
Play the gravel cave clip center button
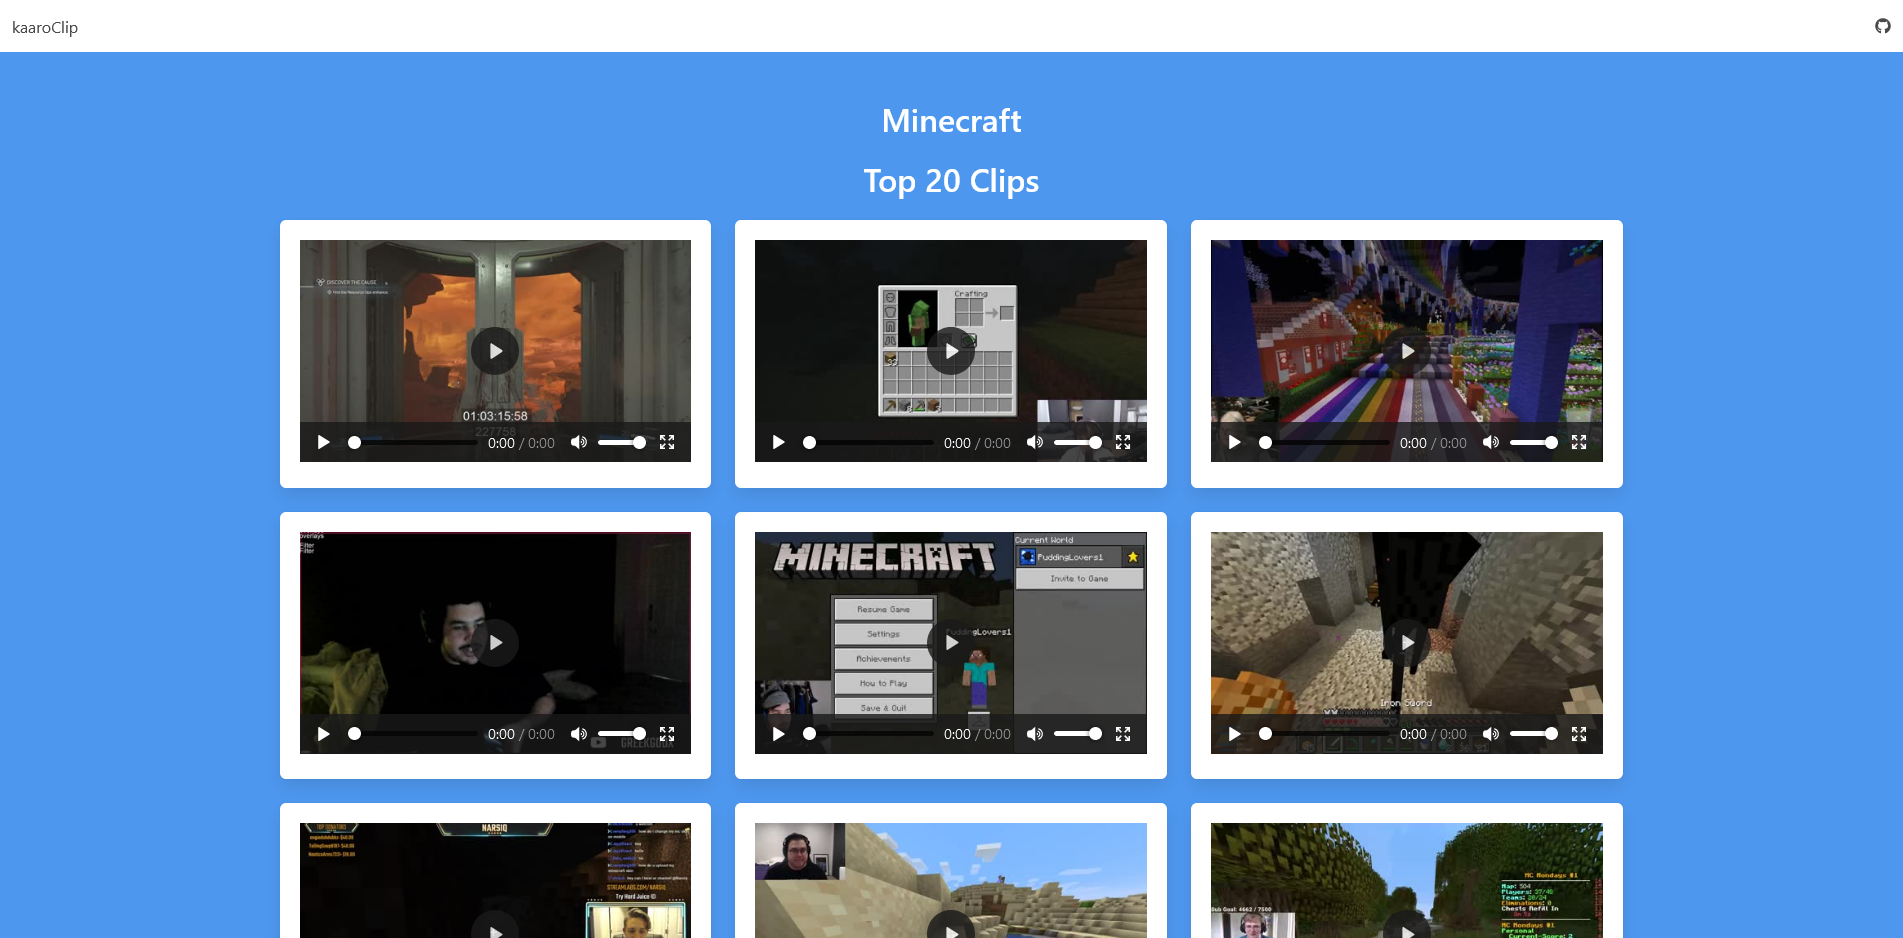(1407, 643)
